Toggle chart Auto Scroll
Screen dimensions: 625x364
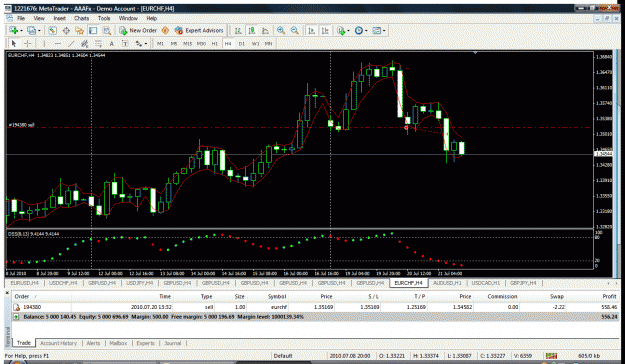(312, 30)
